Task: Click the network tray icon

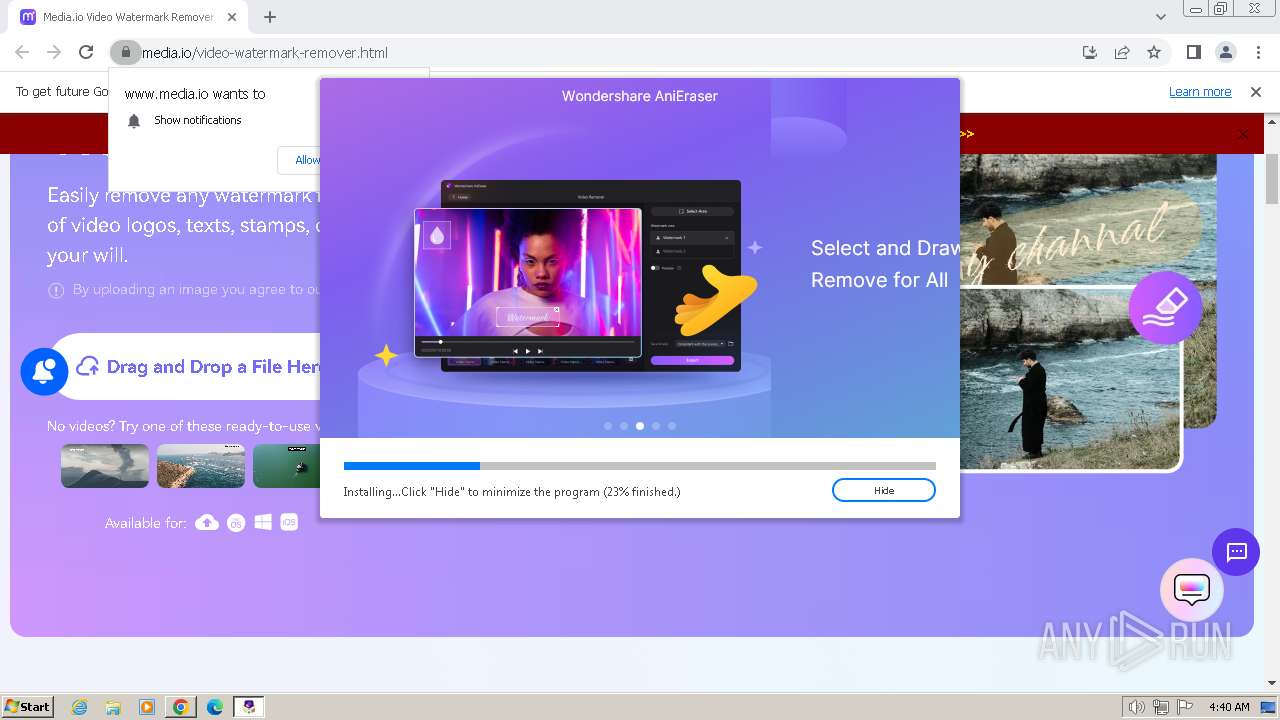Action: (1161, 707)
